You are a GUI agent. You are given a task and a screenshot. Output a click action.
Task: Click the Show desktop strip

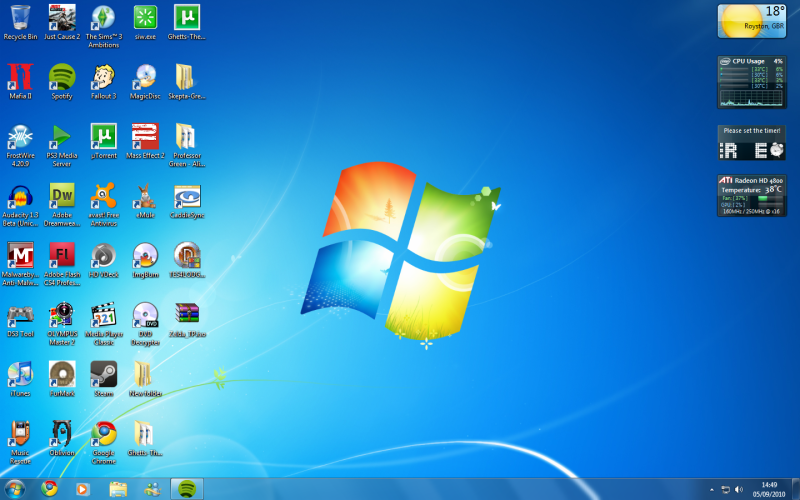795,489
